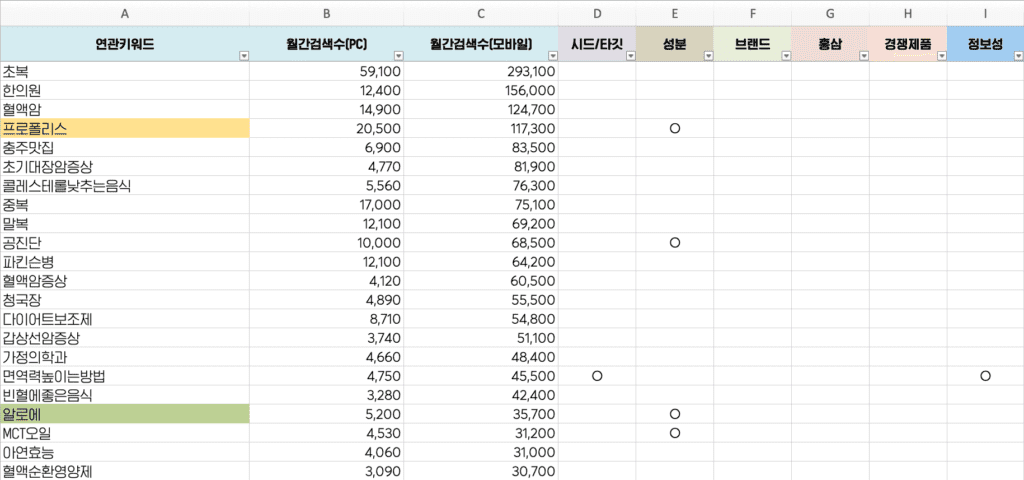Click the 성분 header filter icon
This screenshot has height=480, width=1024.
[706, 56]
